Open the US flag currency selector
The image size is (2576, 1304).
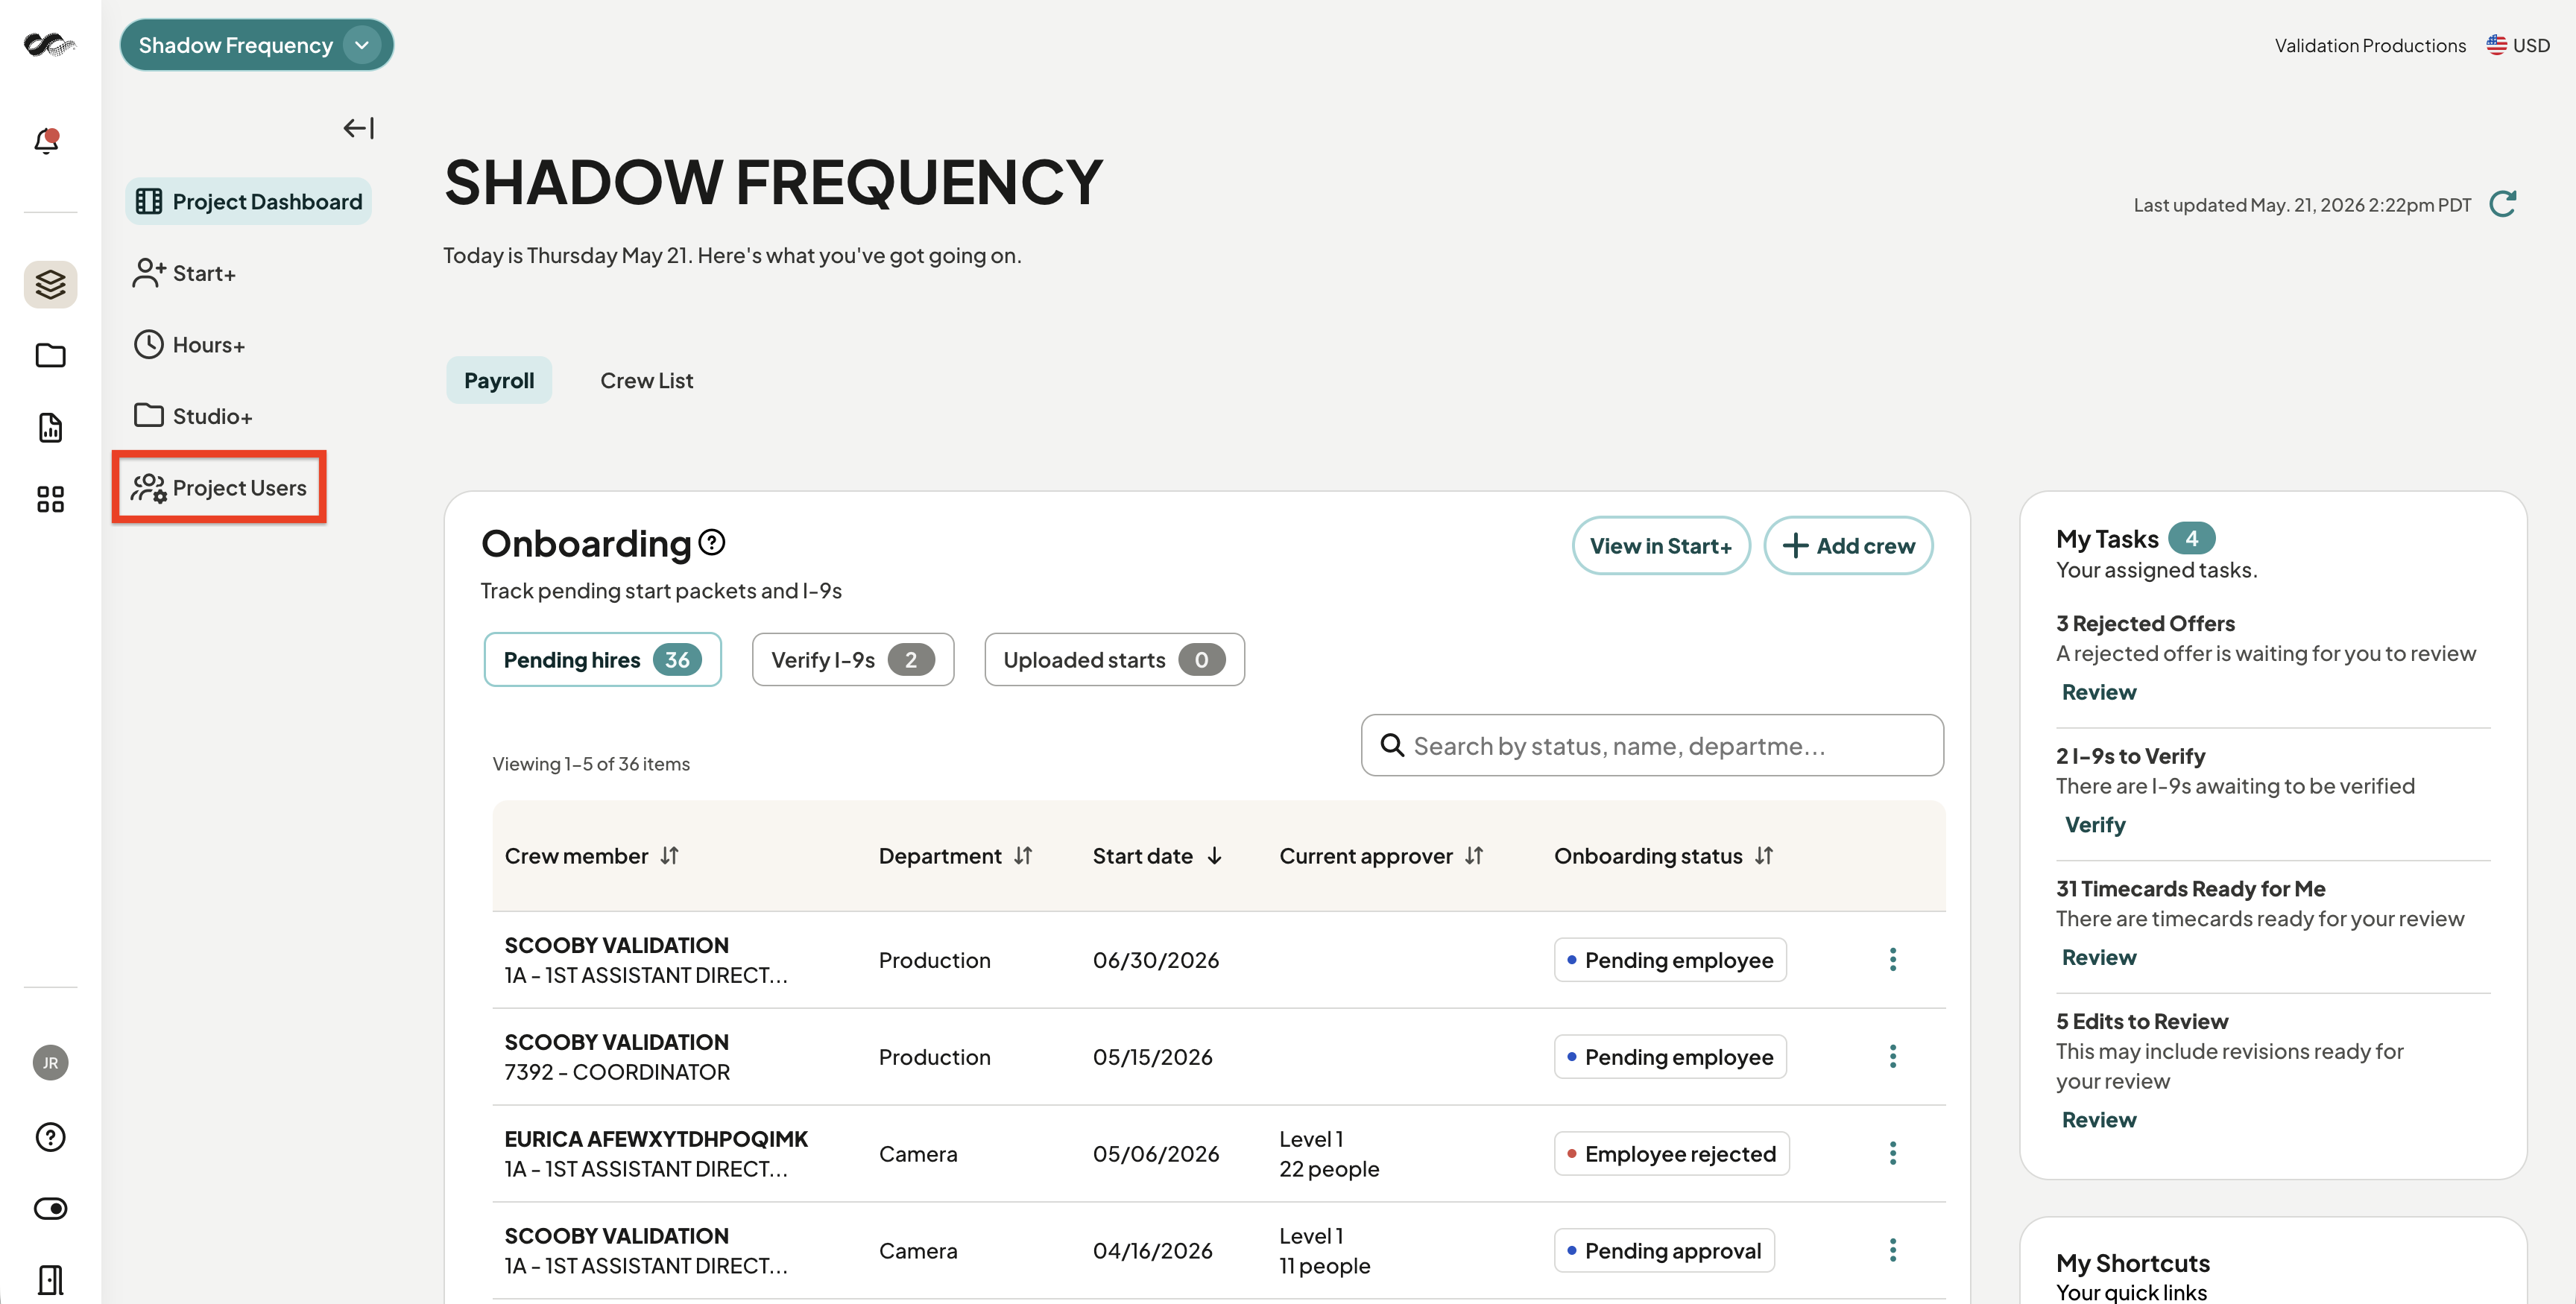click(x=2518, y=45)
